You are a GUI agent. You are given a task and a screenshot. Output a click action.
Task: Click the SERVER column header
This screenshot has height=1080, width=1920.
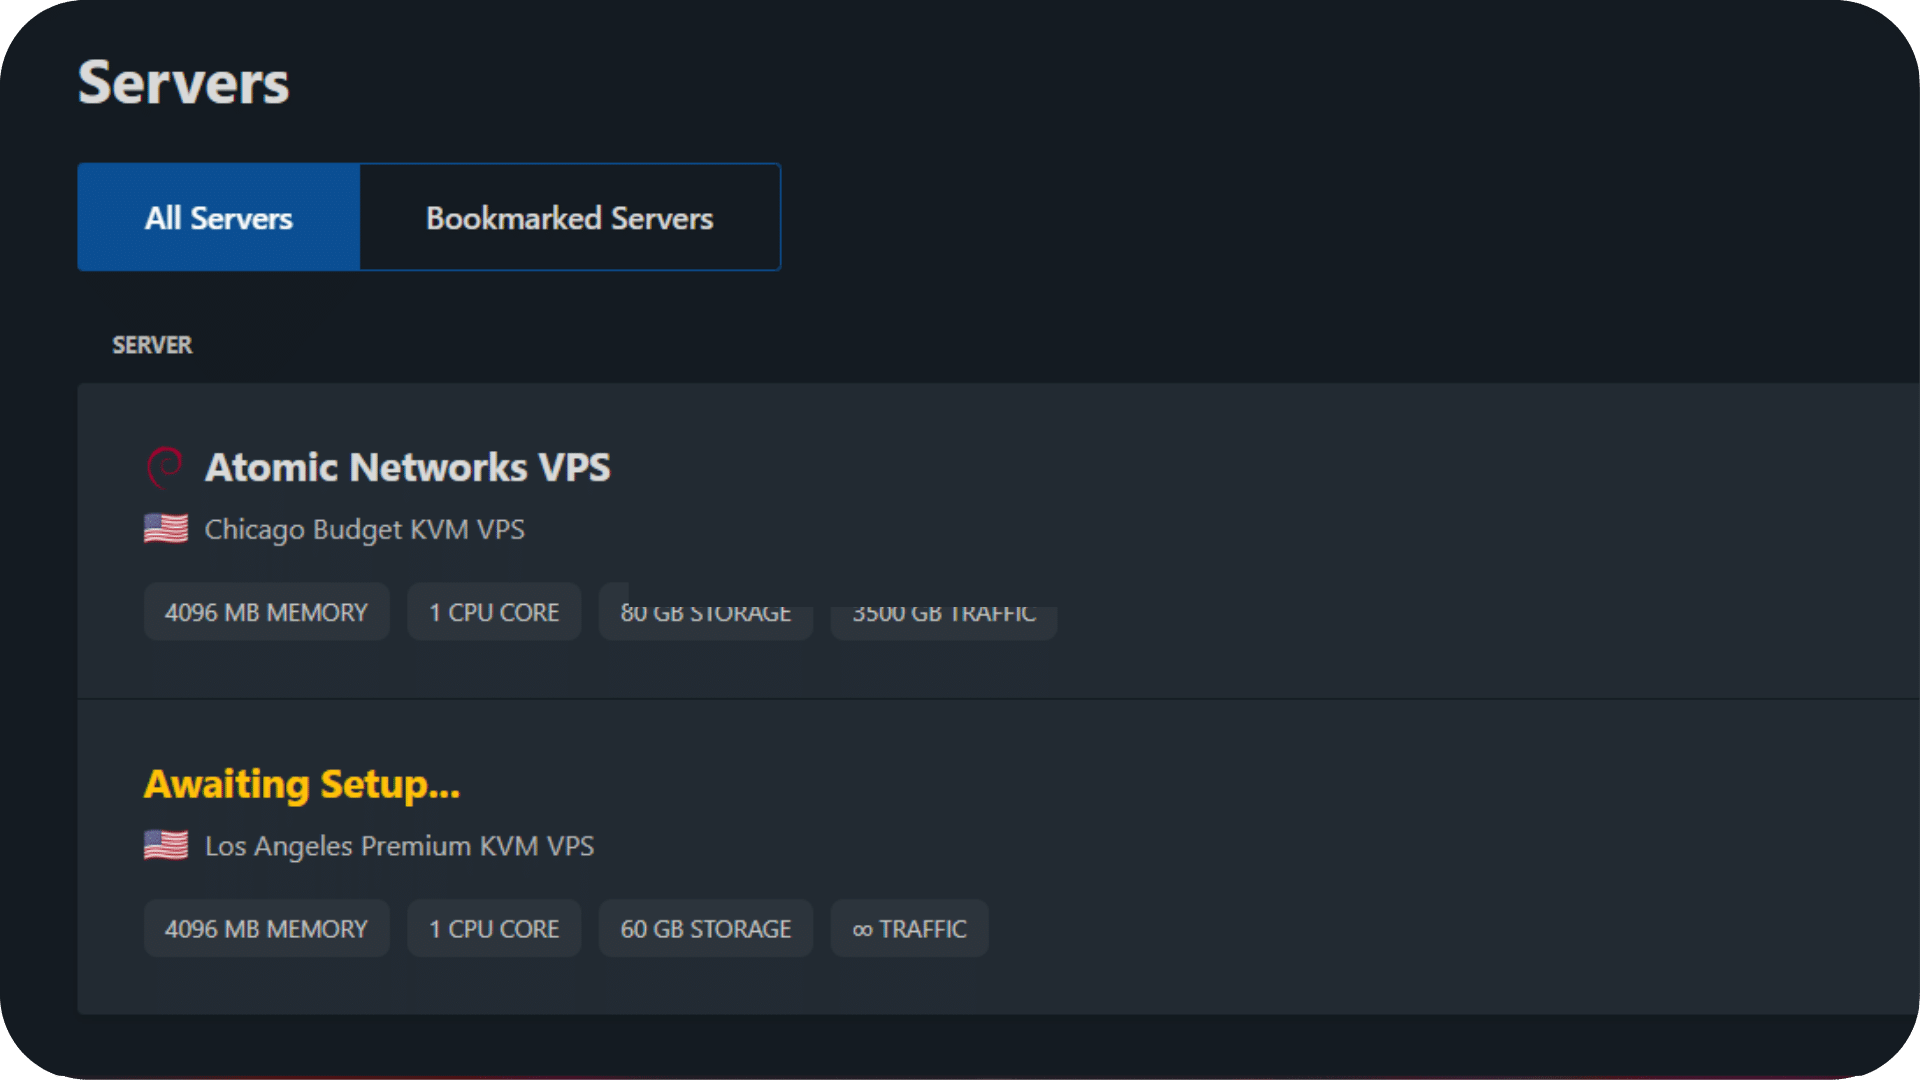(152, 345)
